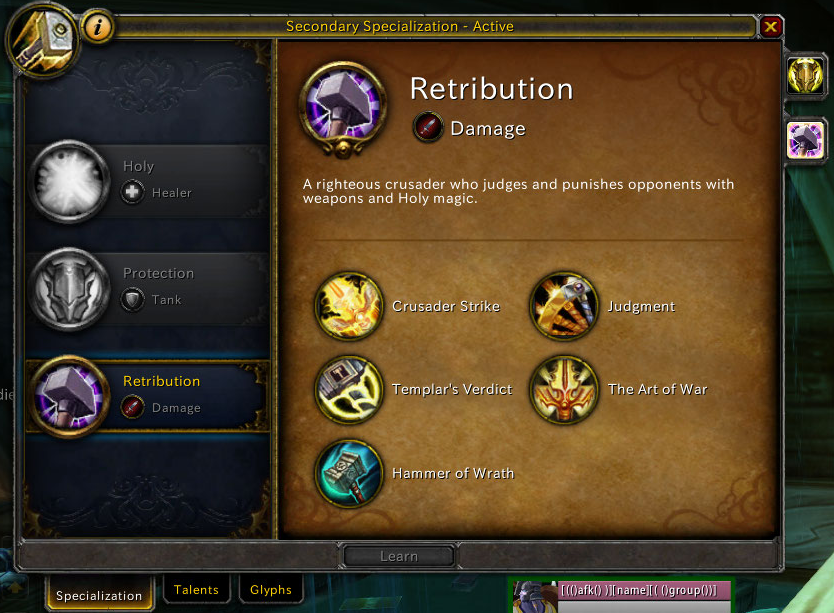The image size is (834, 613).
Task: Select the Retribution damage specialization
Action: click(148, 396)
